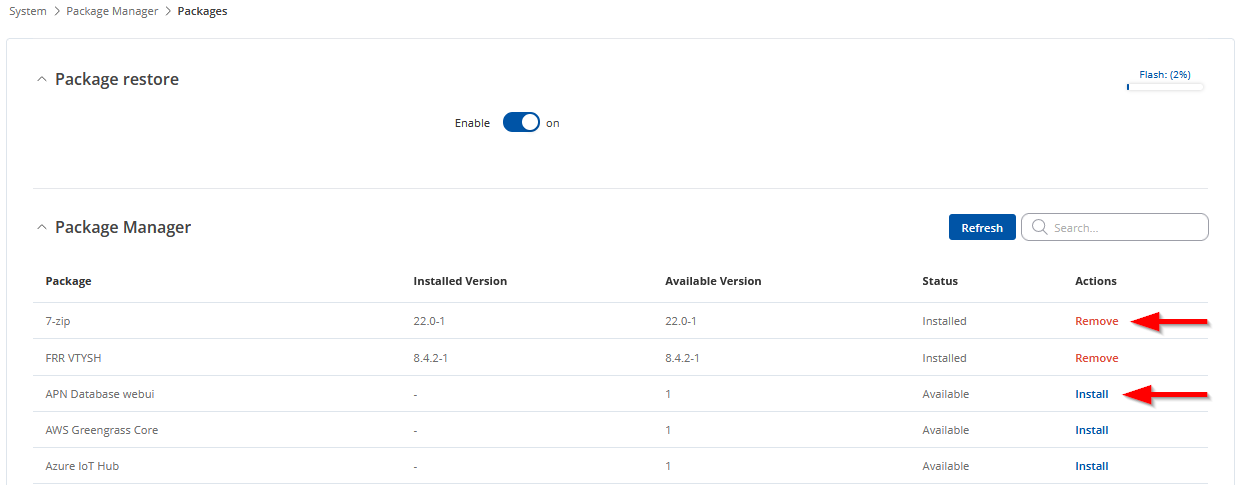Screen dimensions: 1241x485
Task: Select the FRR VTYSH package name
Action: (75, 357)
